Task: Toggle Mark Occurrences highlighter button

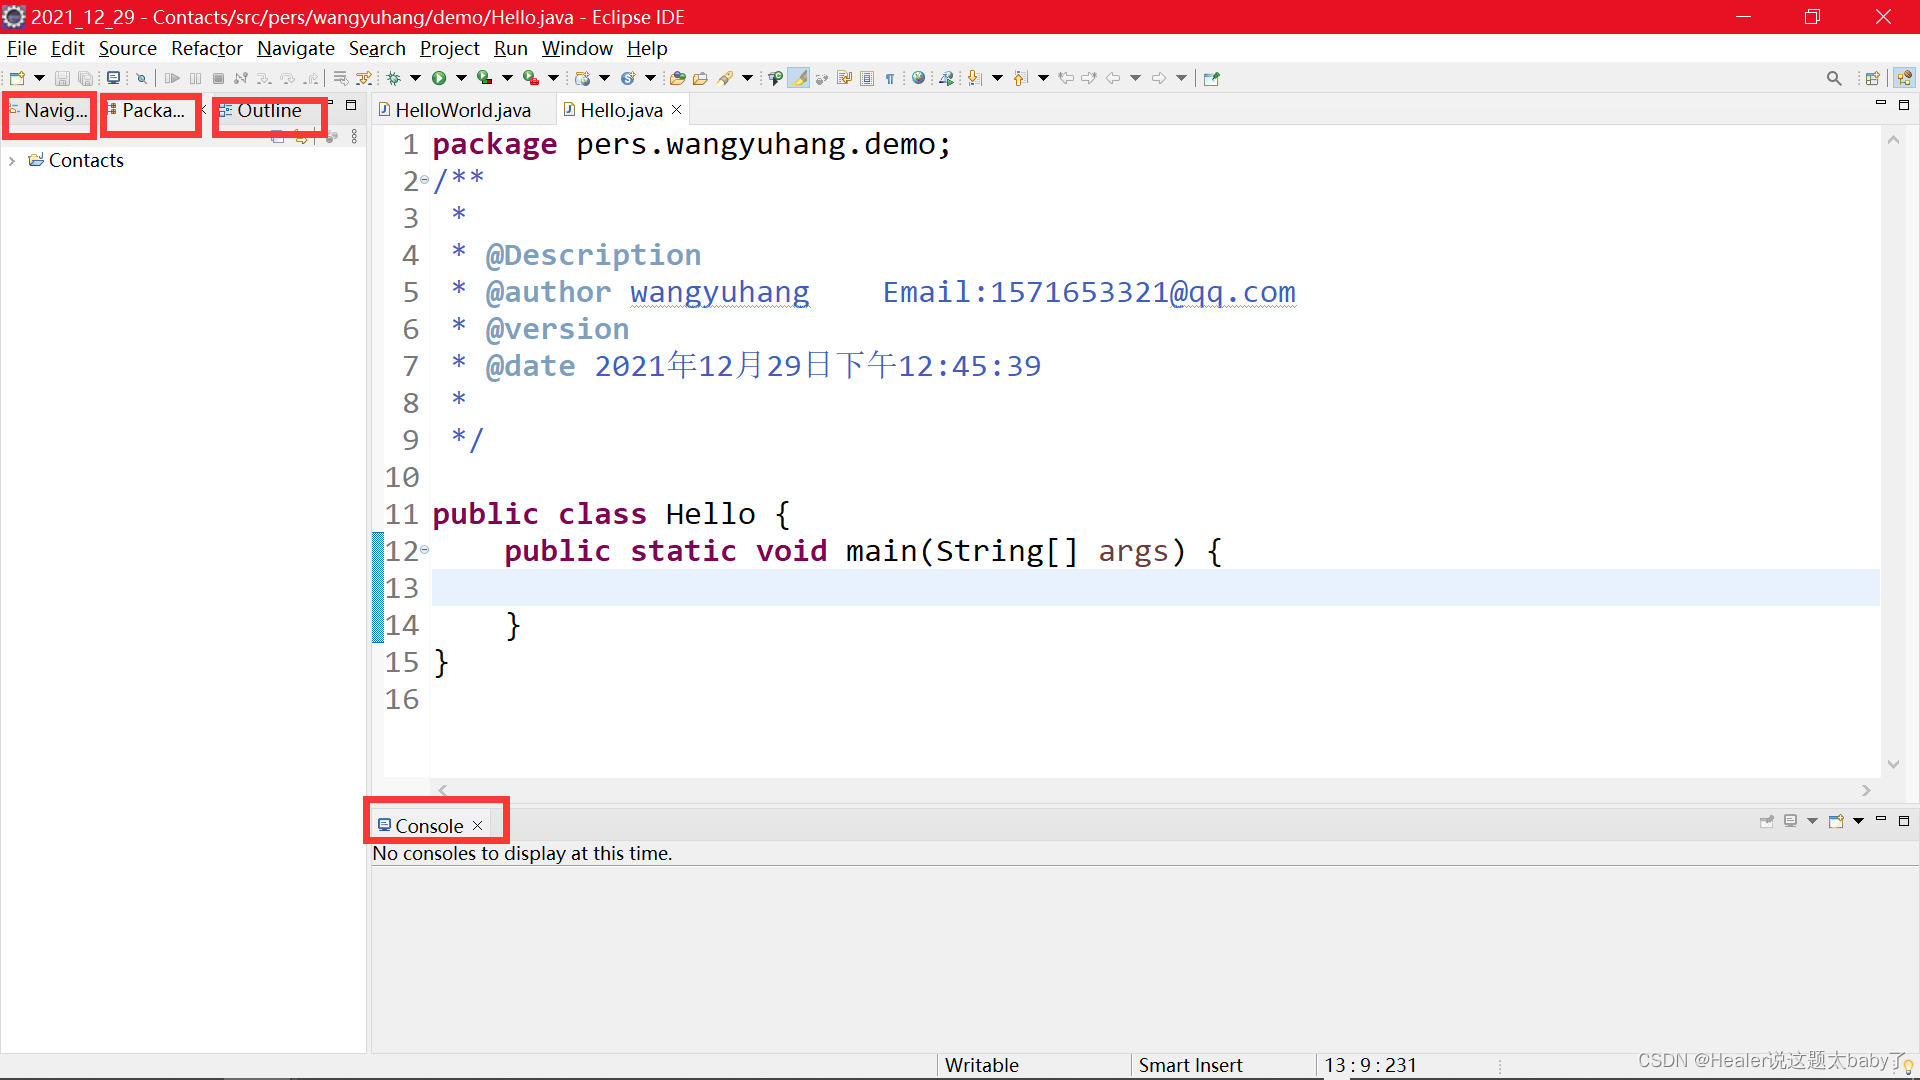Action: [x=798, y=78]
